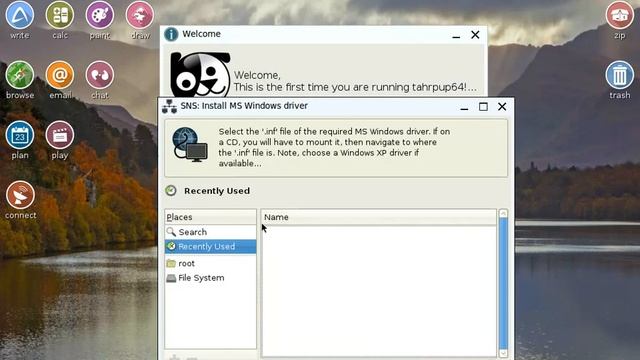Viewport: 640px width, 360px height.
Task: Click the Places column header
Action: [211, 217]
